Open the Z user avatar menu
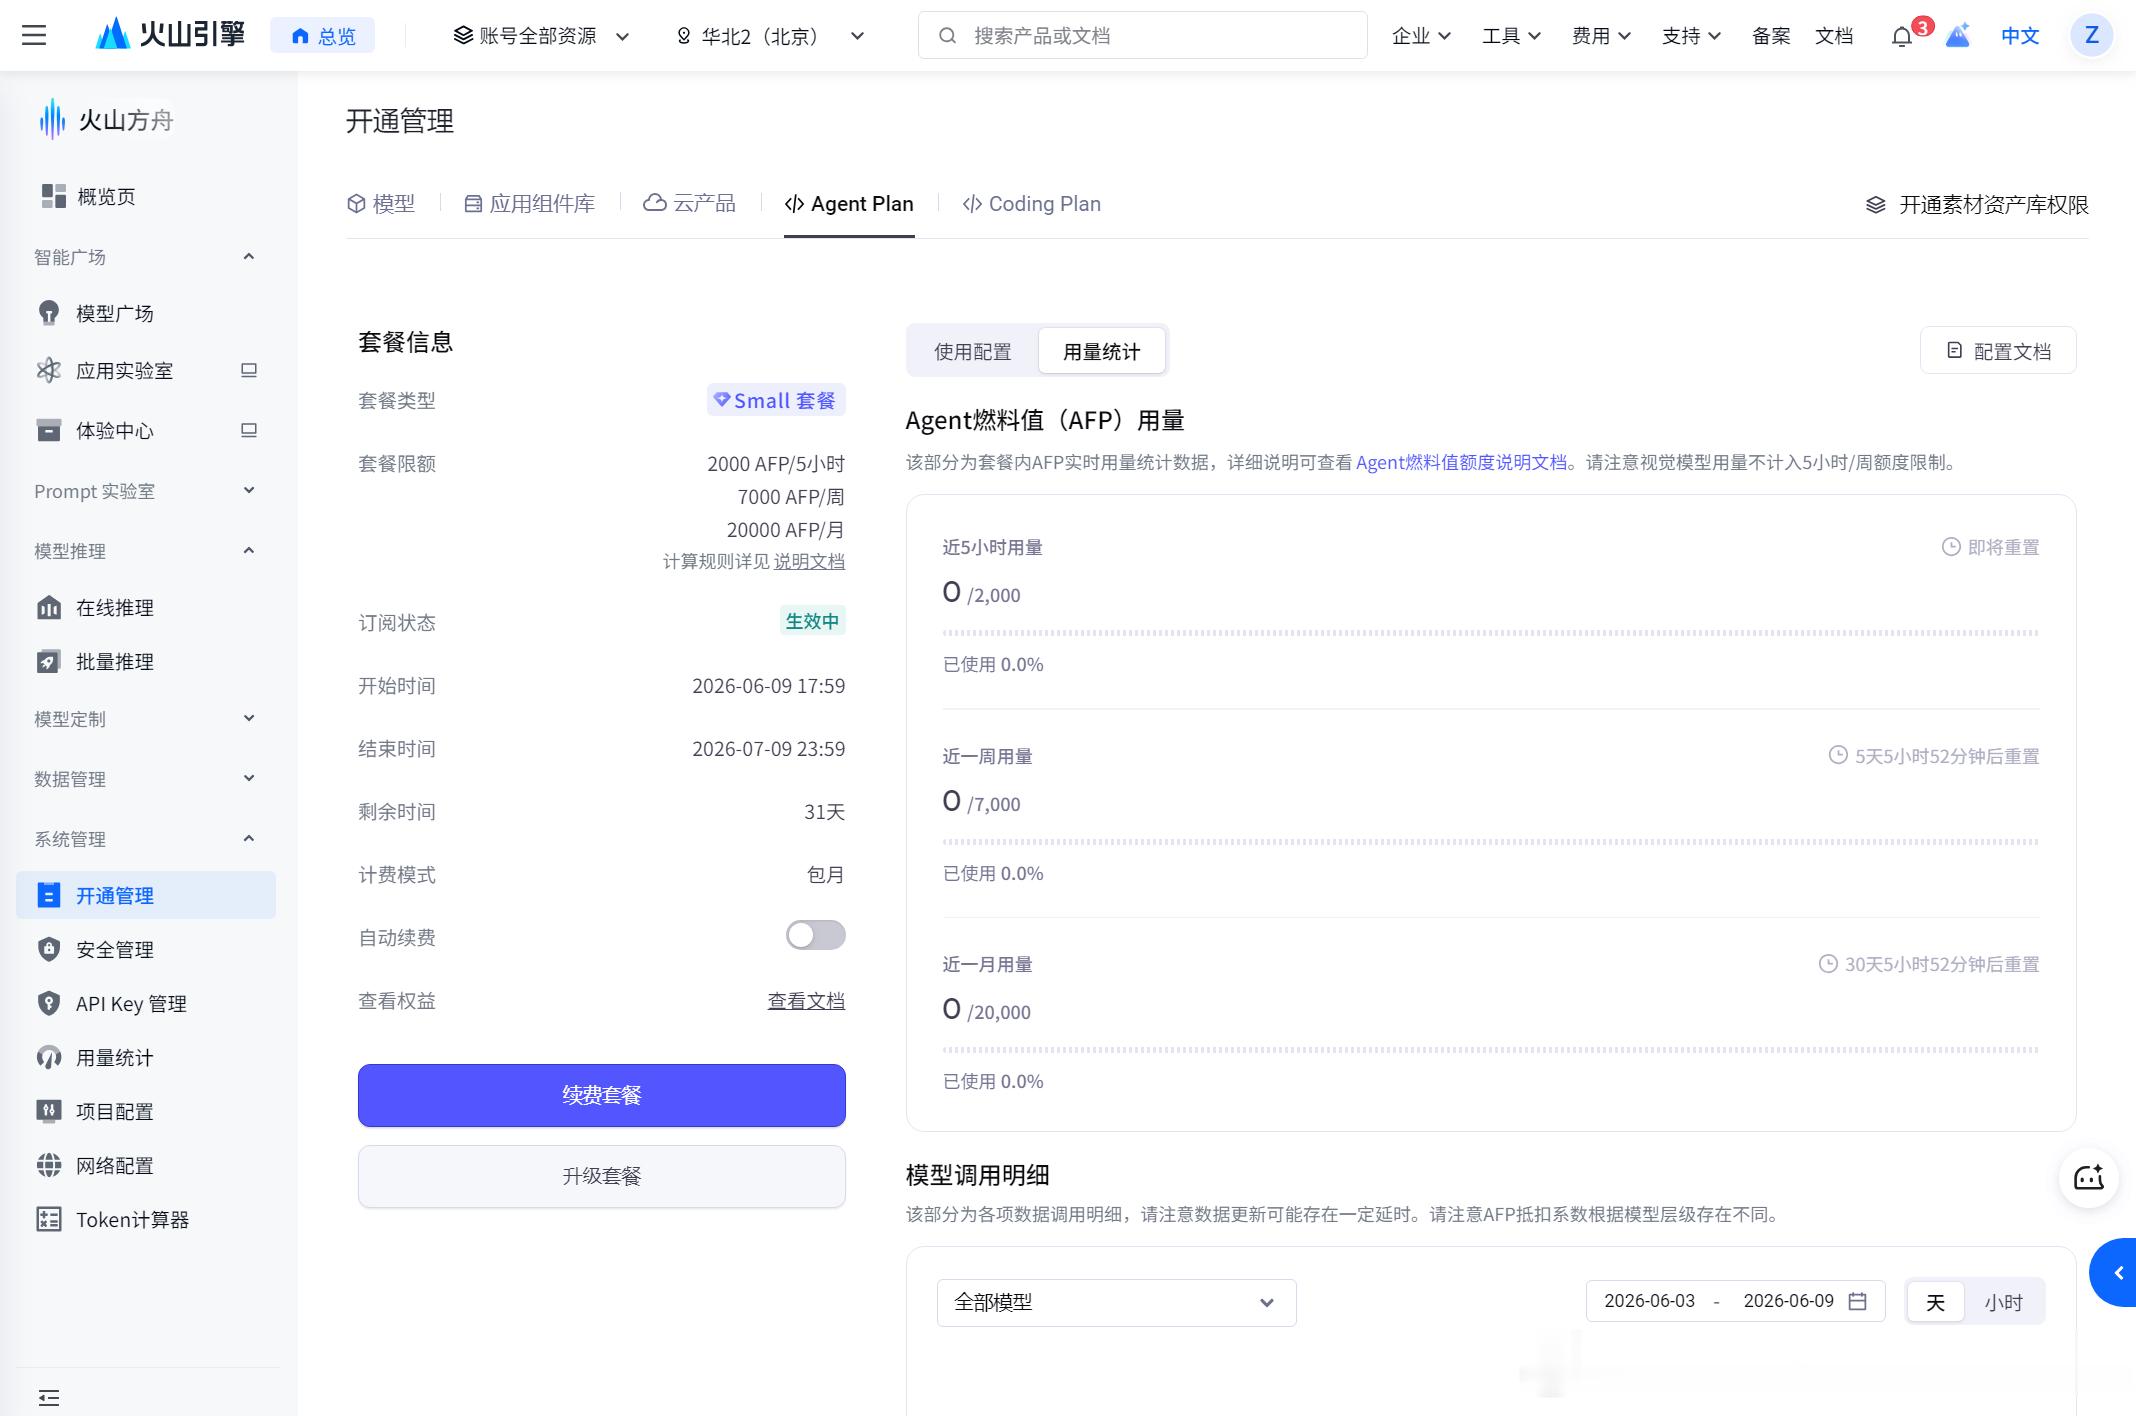The height and width of the screenshot is (1416, 2136). point(2091,36)
